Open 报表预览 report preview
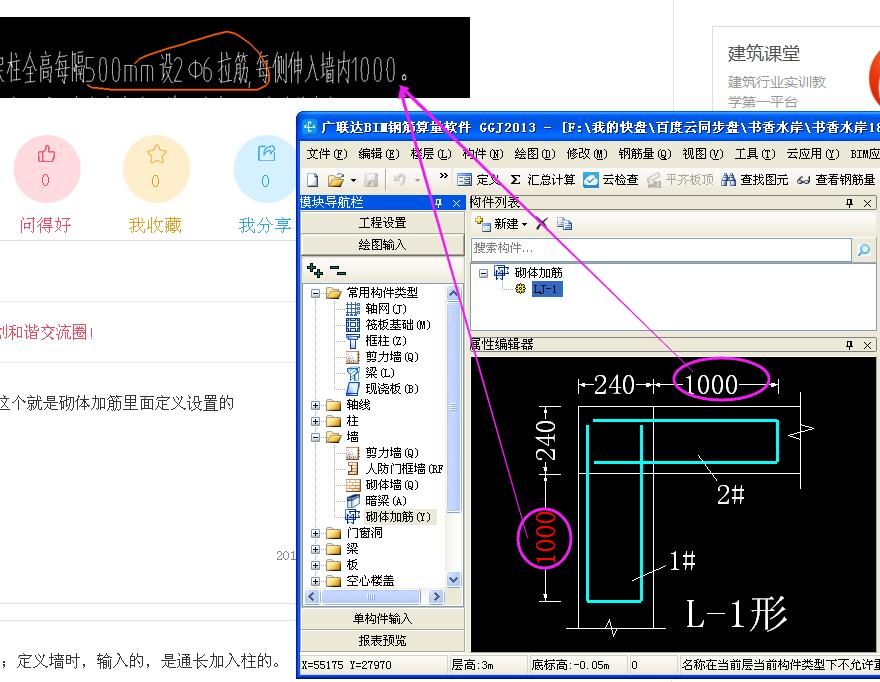The image size is (880, 682). click(x=381, y=640)
